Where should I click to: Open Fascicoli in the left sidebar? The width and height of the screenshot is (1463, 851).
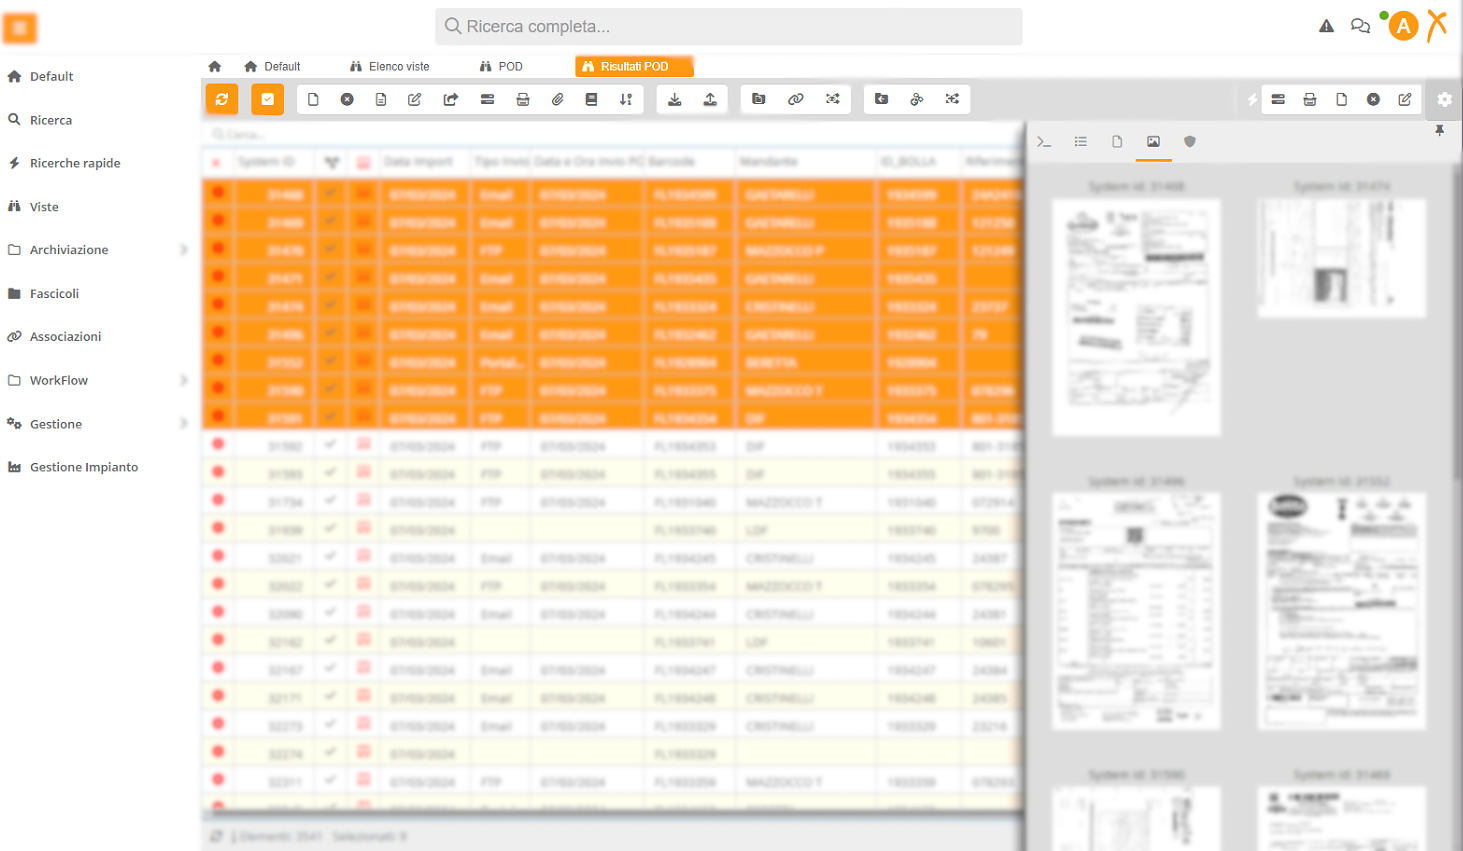[43, 294]
